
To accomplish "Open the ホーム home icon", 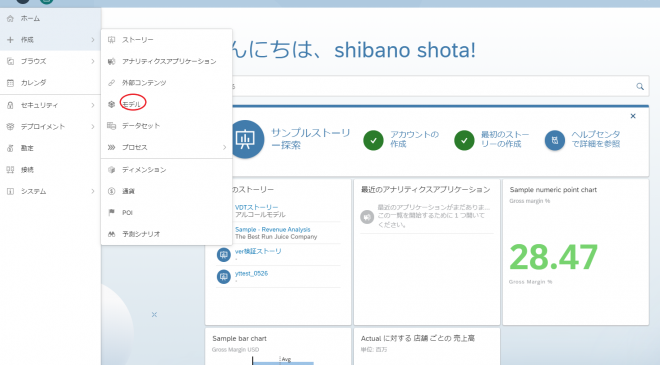I will (x=10, y=19).
